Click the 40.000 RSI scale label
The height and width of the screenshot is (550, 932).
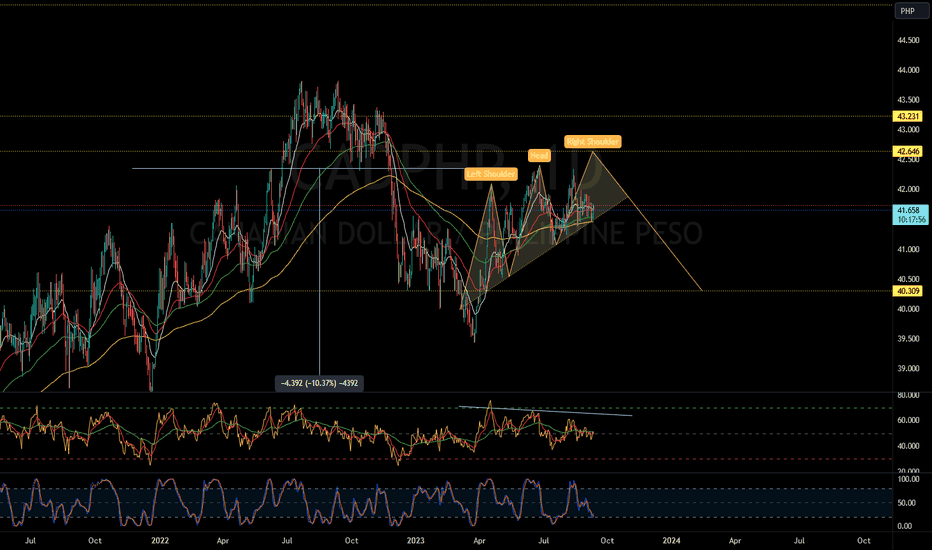[908, 446]
